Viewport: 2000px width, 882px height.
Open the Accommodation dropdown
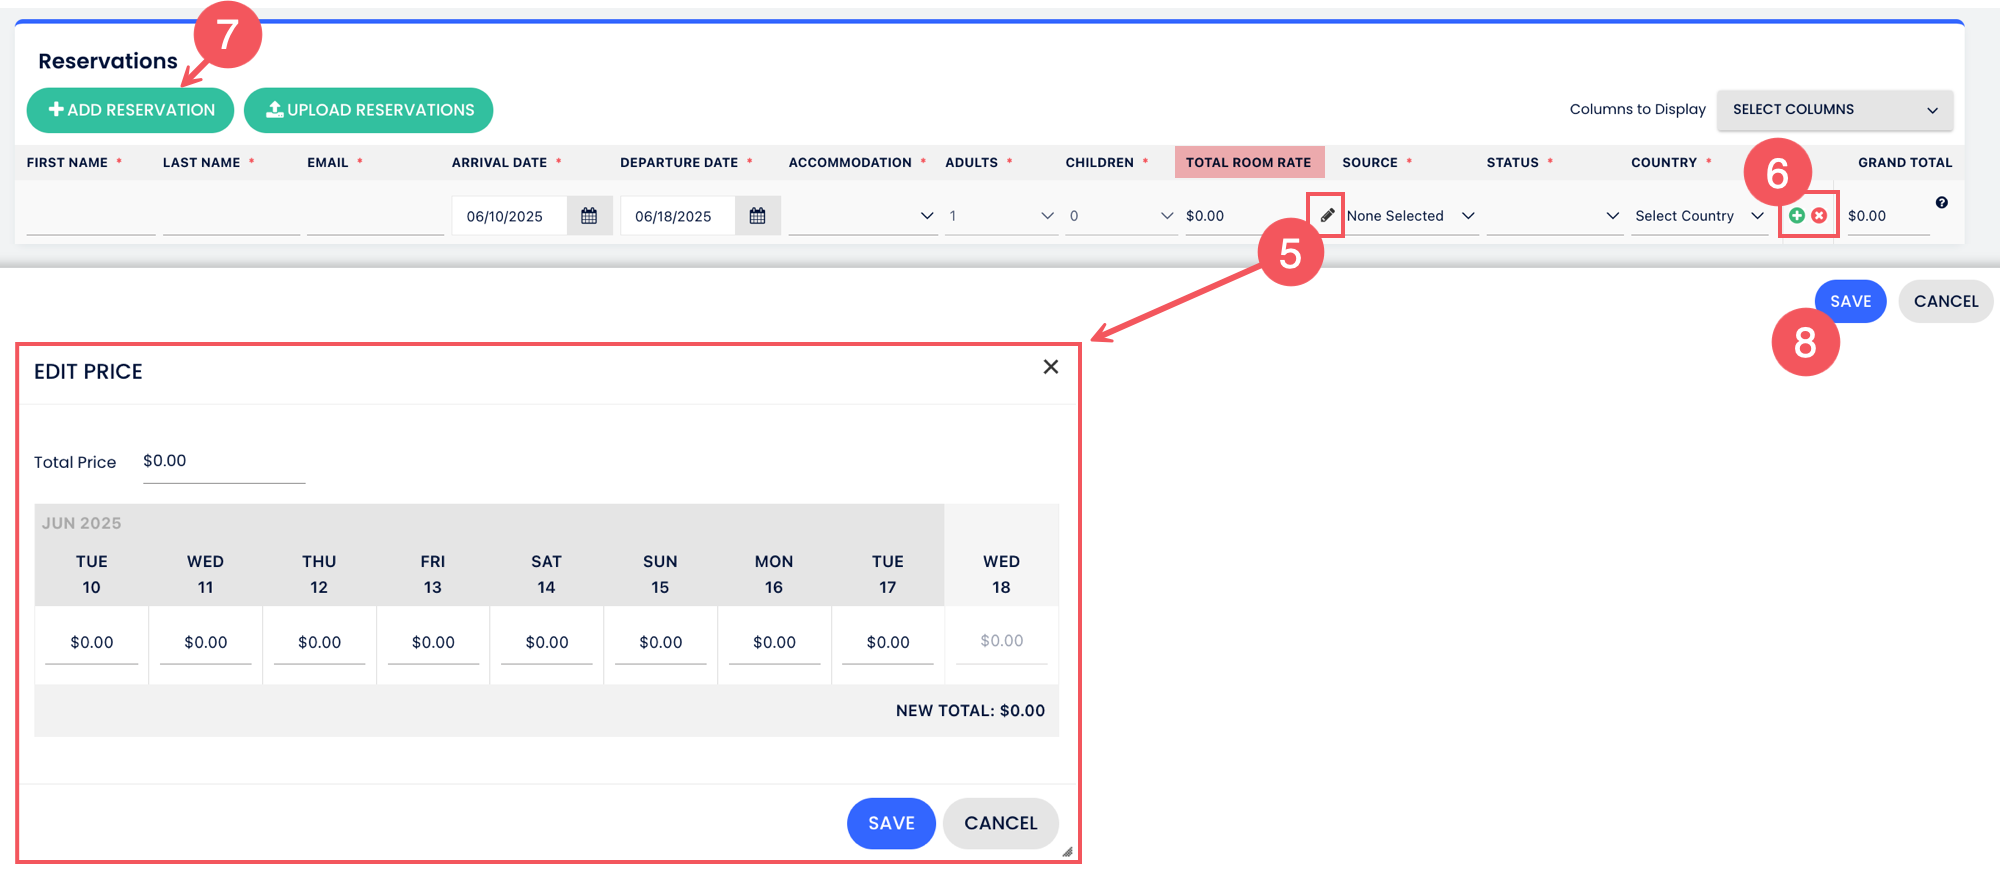pyautogui.click(x=863, y=216)
